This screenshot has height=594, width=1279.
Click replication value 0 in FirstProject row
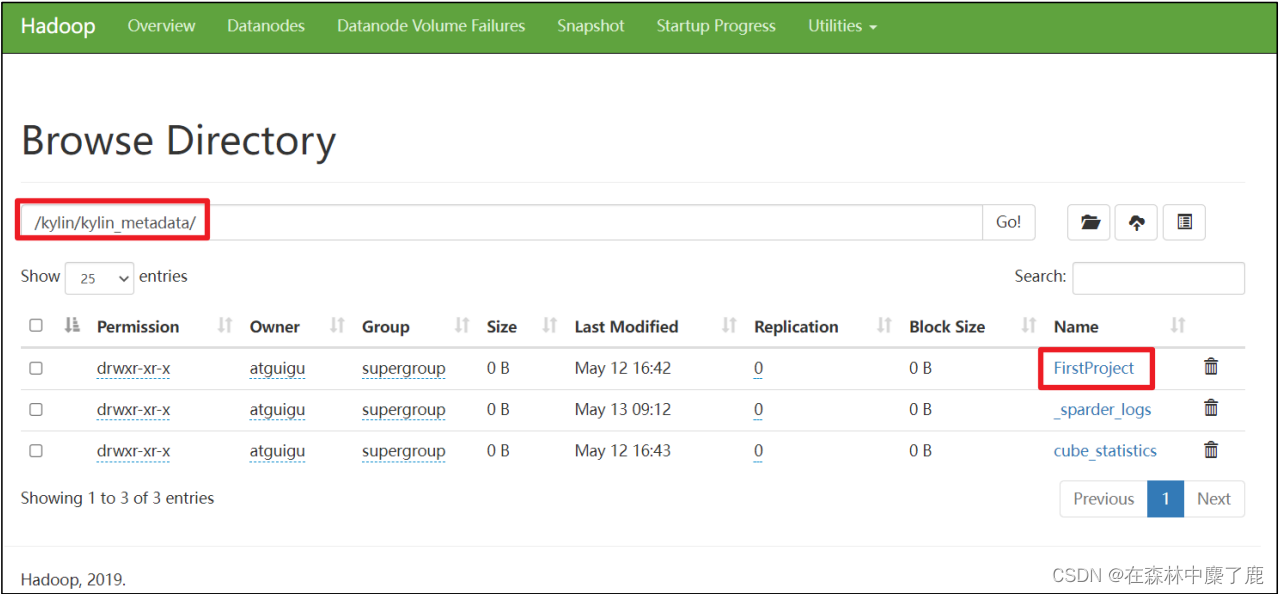point(759,368)
